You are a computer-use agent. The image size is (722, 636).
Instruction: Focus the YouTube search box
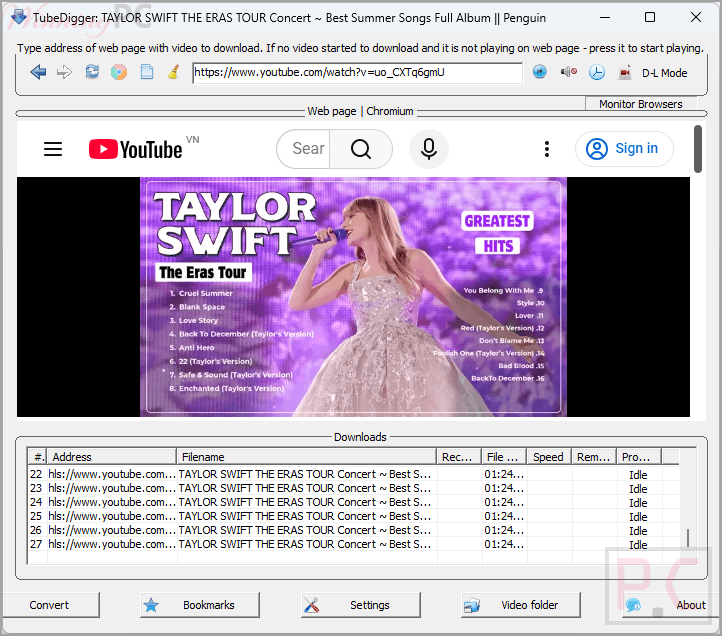(304, 148)
